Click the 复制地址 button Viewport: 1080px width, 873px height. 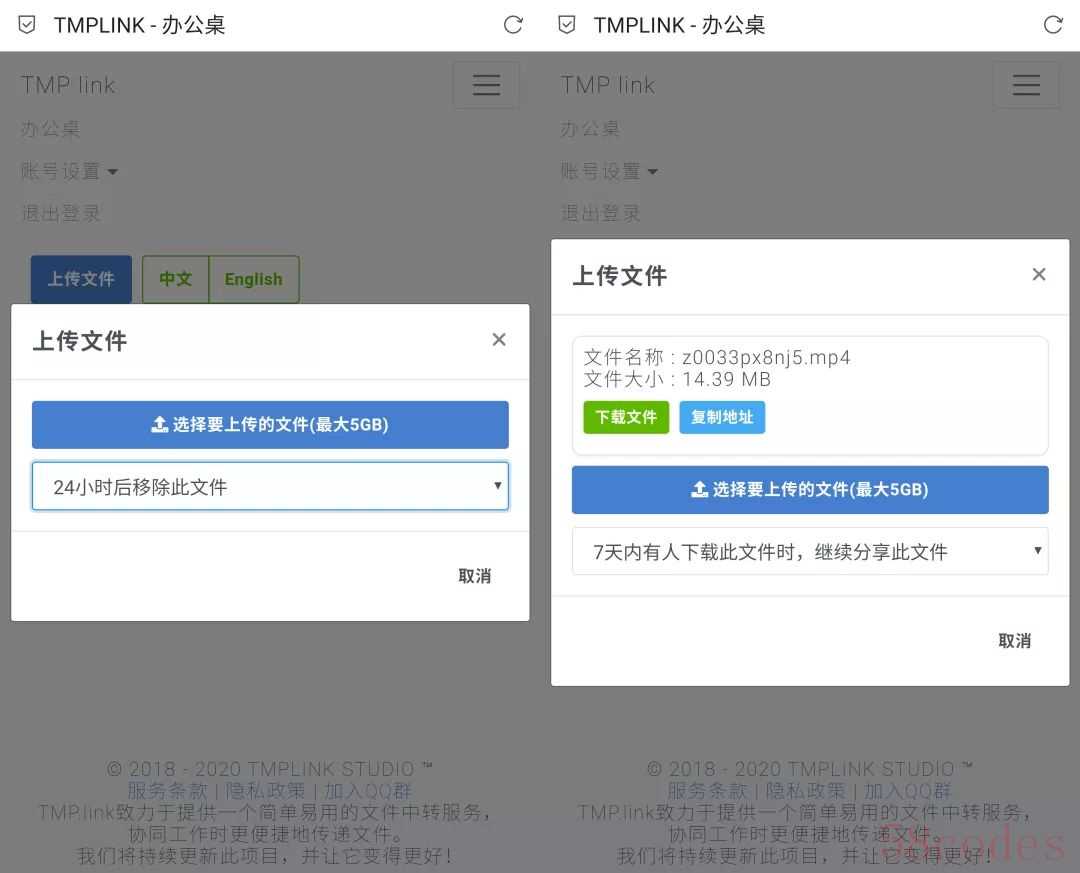(722, 417)
